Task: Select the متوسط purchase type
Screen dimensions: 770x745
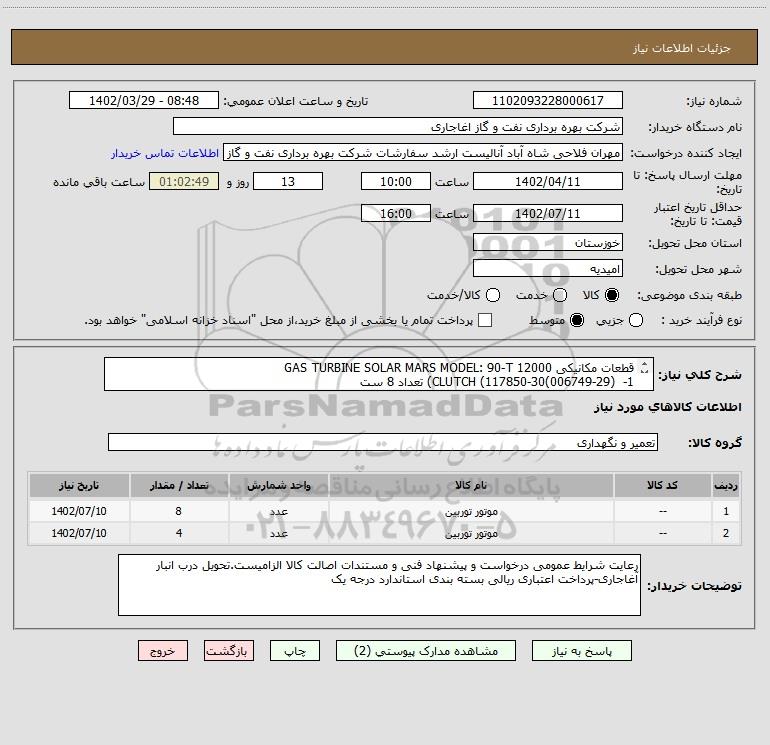Action: 577,320
